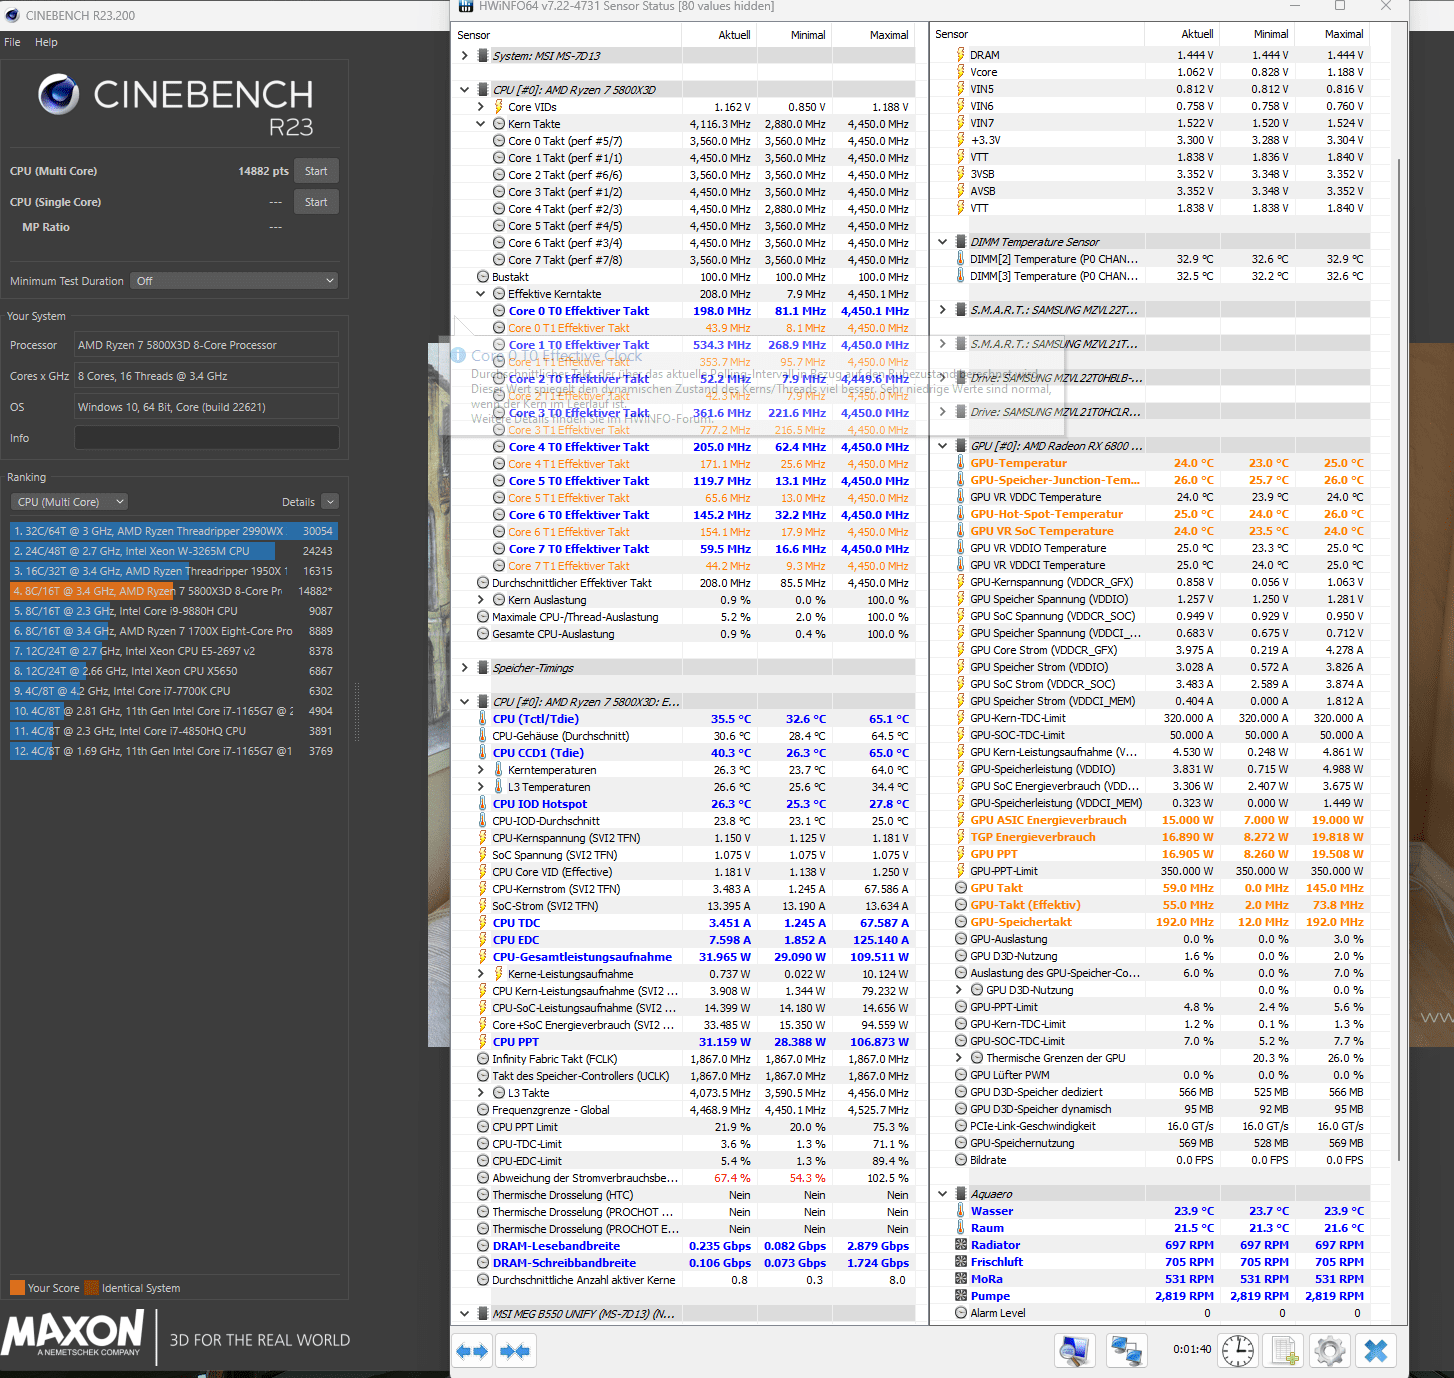The image size is (1454, 1378).
Task: Click the orange Your Score legend swatch
Action: (17, 1288)
